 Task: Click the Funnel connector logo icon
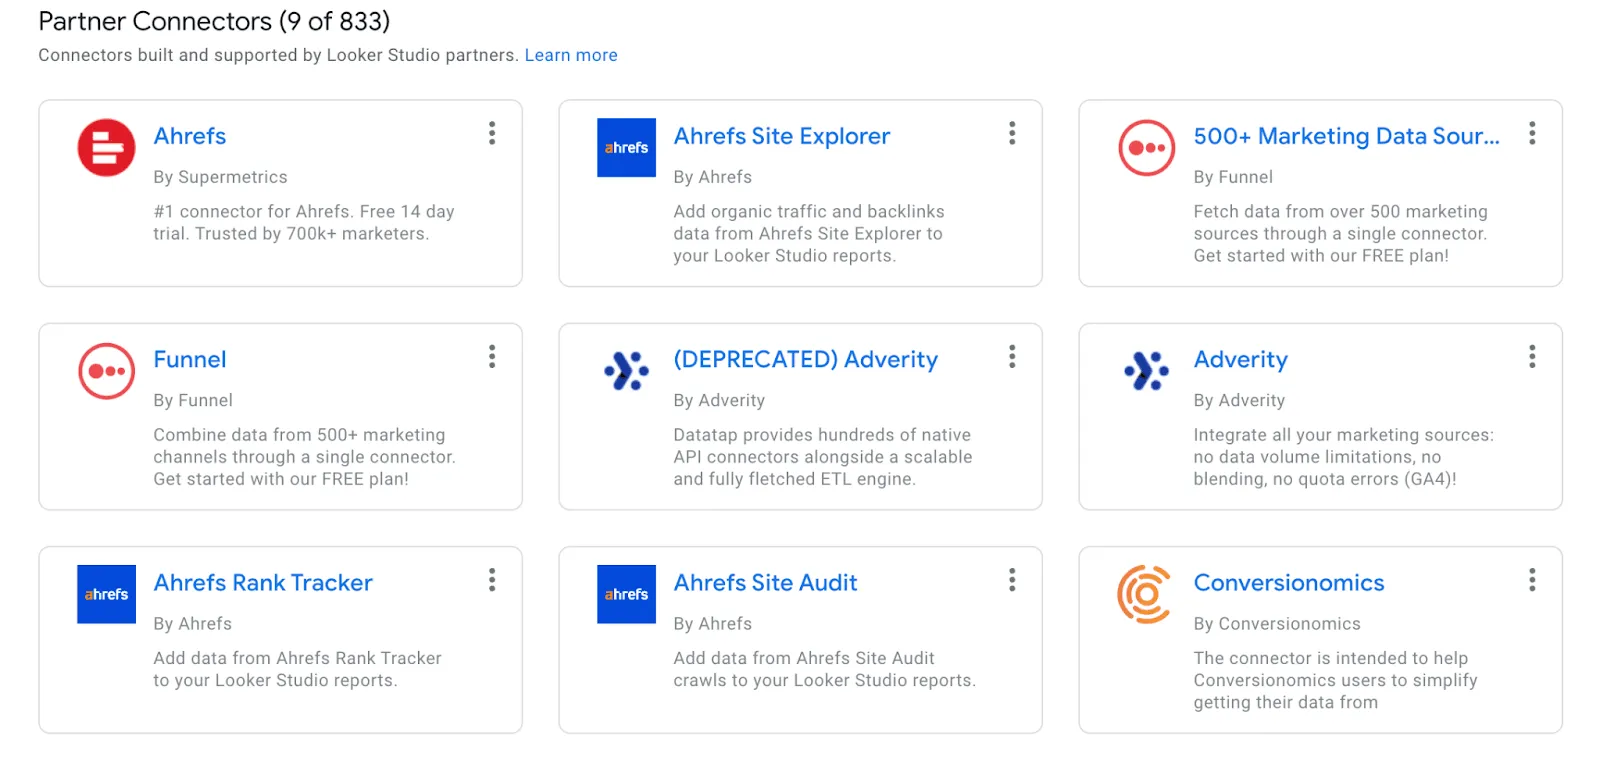click(x=104, y=370)
